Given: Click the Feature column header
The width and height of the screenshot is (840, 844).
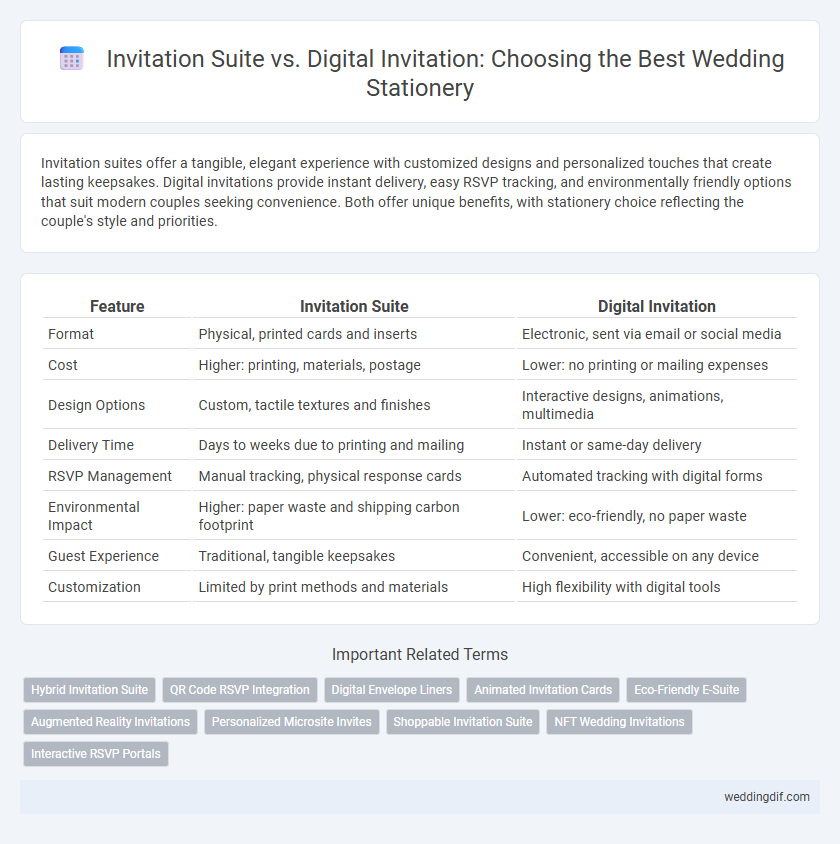Looking at the screenshot, I should point(117,306).
